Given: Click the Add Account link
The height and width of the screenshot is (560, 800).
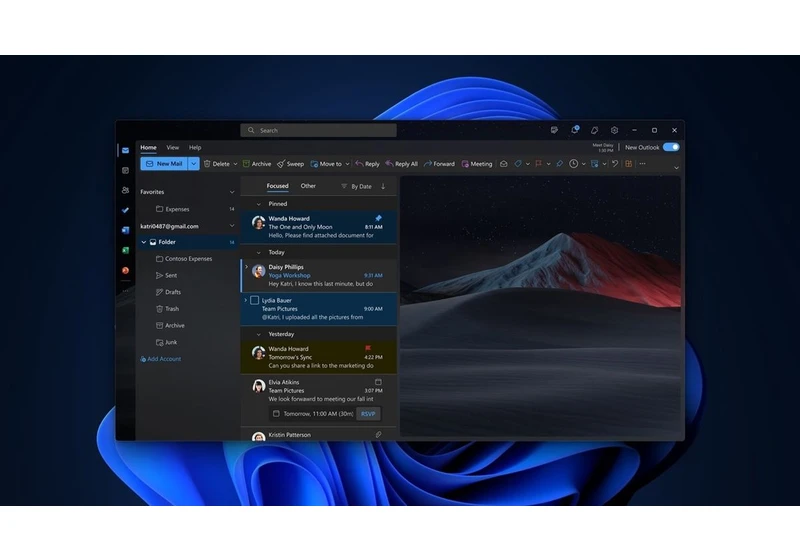Looking at the screenshot, I should [x=161, y=359].
